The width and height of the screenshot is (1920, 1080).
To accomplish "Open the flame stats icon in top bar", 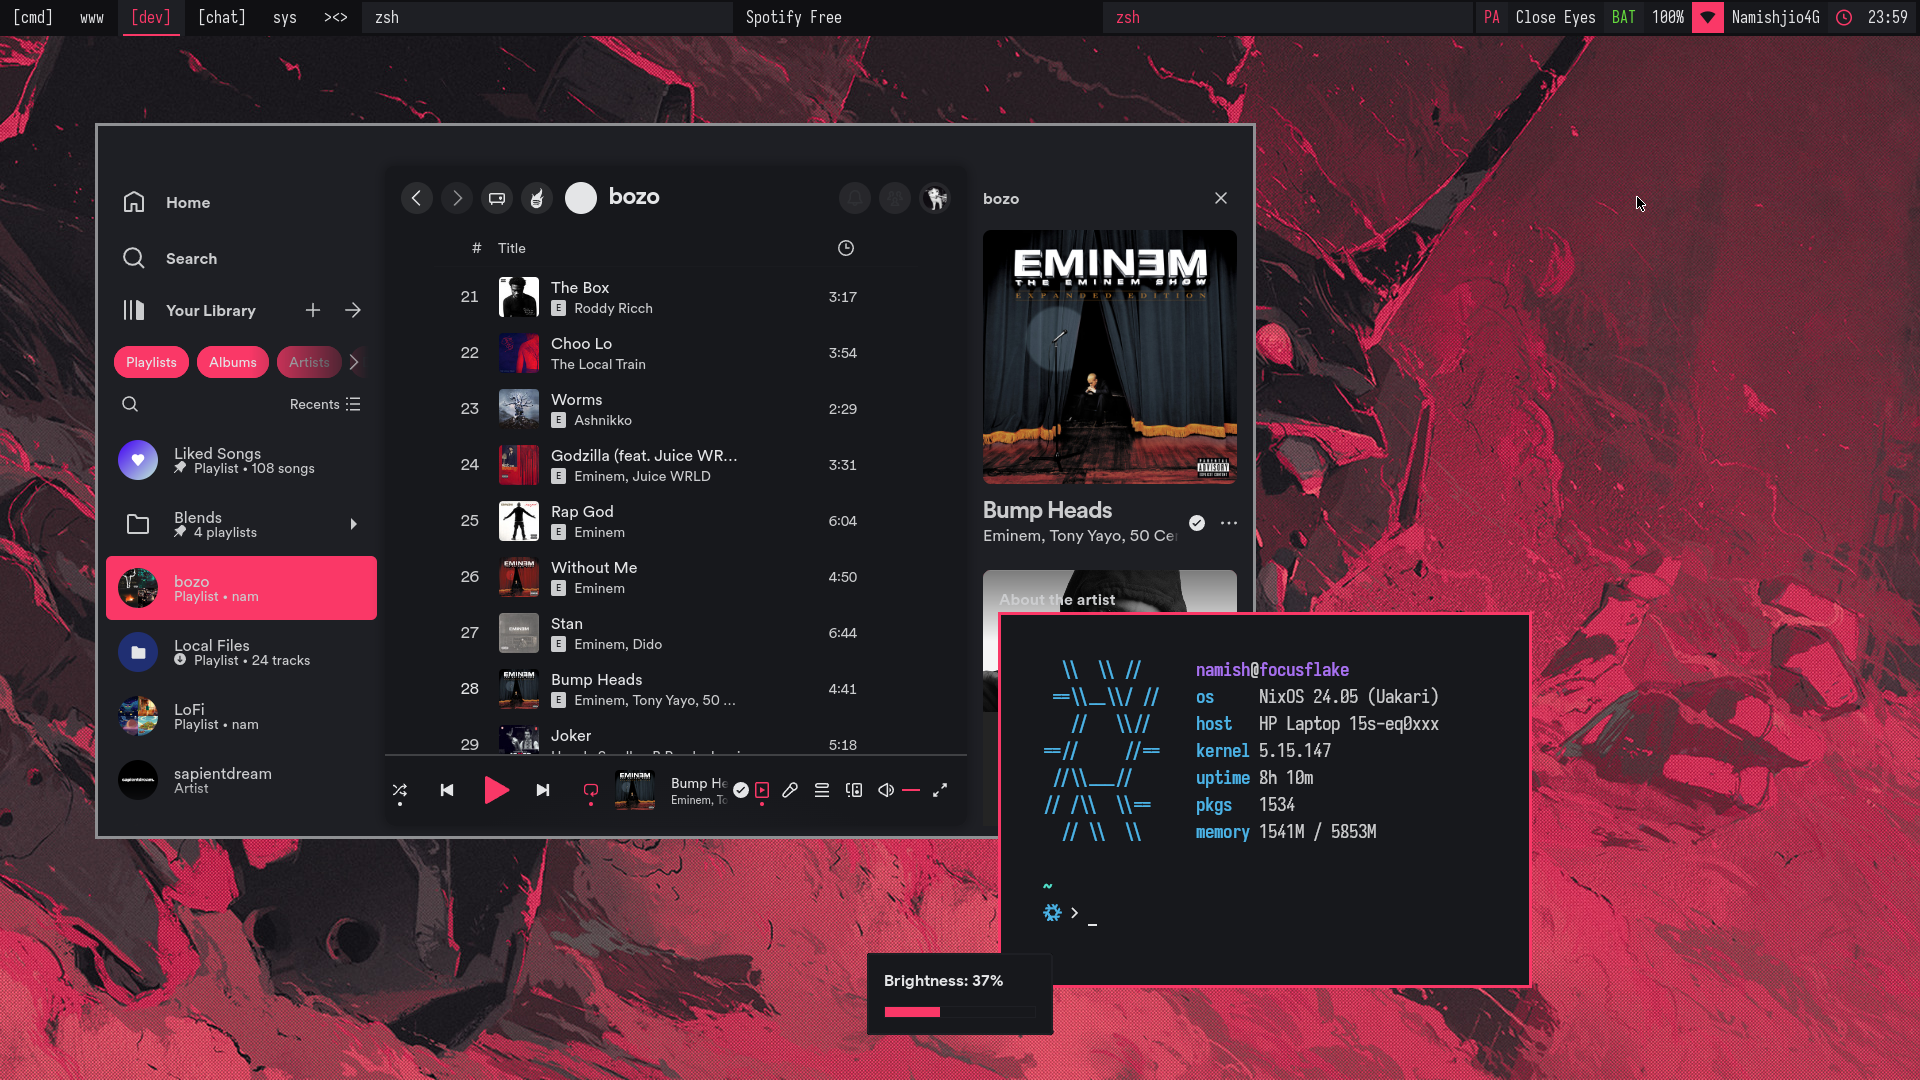I will pos(537,198).
